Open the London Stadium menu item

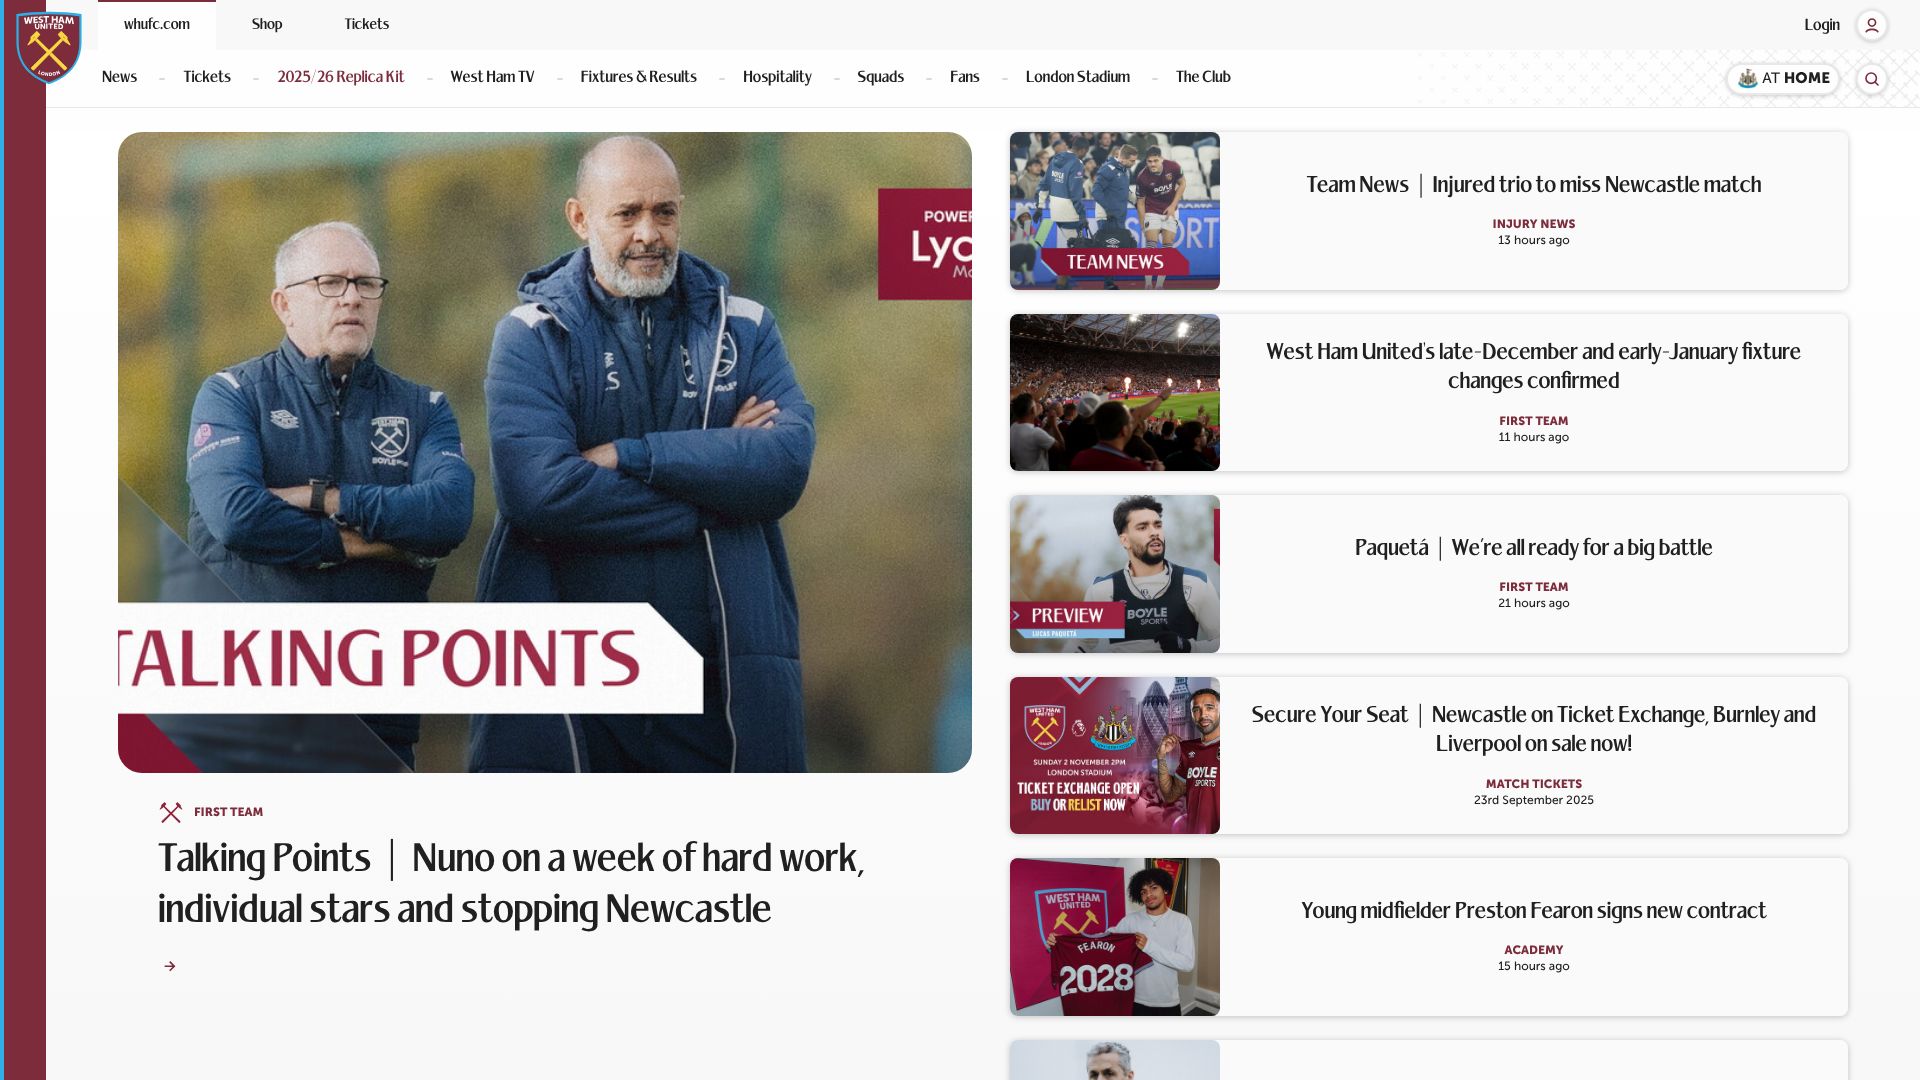(x=1078, y=77)
